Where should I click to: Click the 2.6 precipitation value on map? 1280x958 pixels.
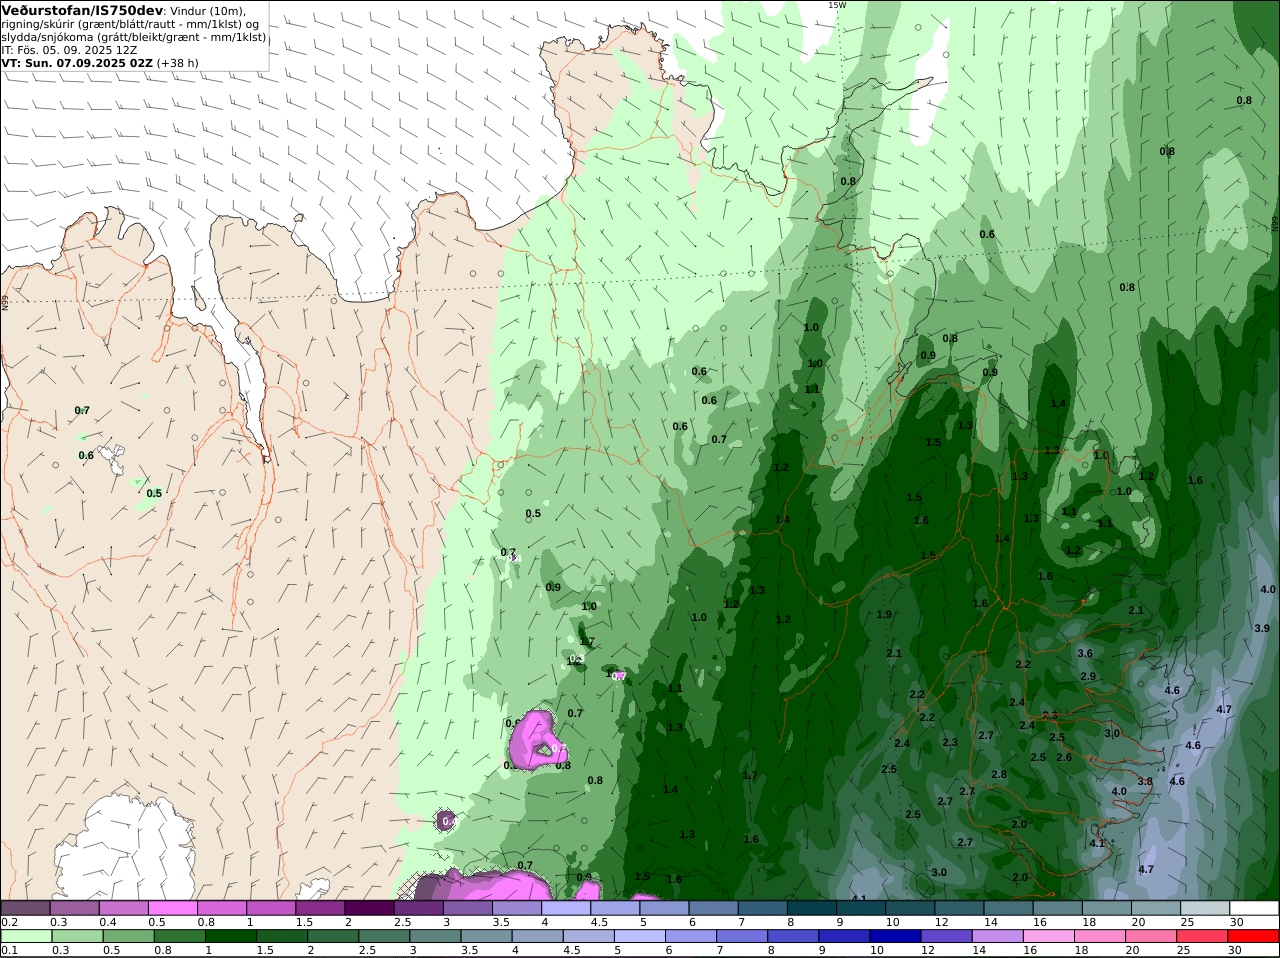point(1064,758)
